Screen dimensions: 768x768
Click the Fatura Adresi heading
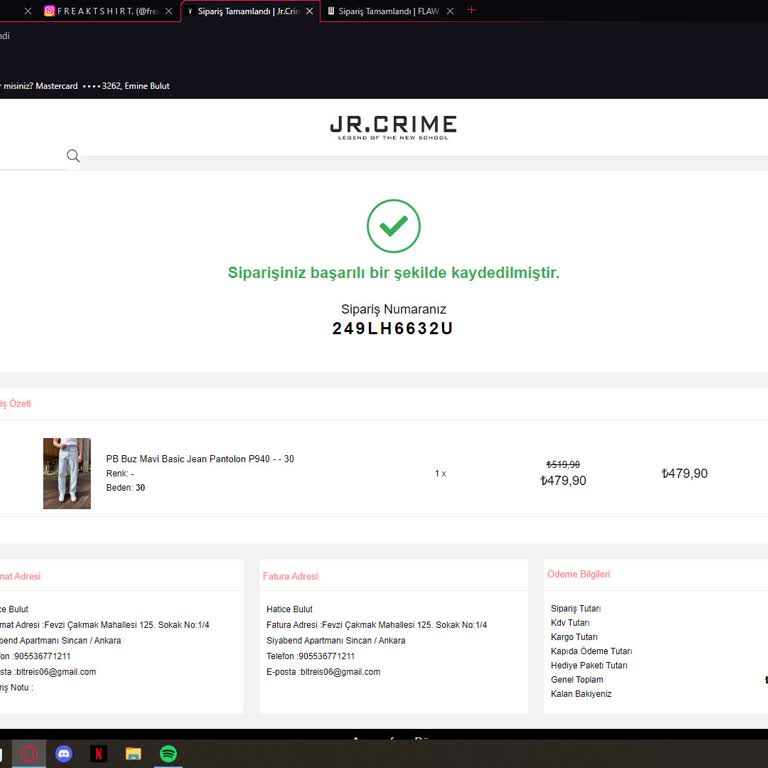pyautogui.click(x=290, y=576)
